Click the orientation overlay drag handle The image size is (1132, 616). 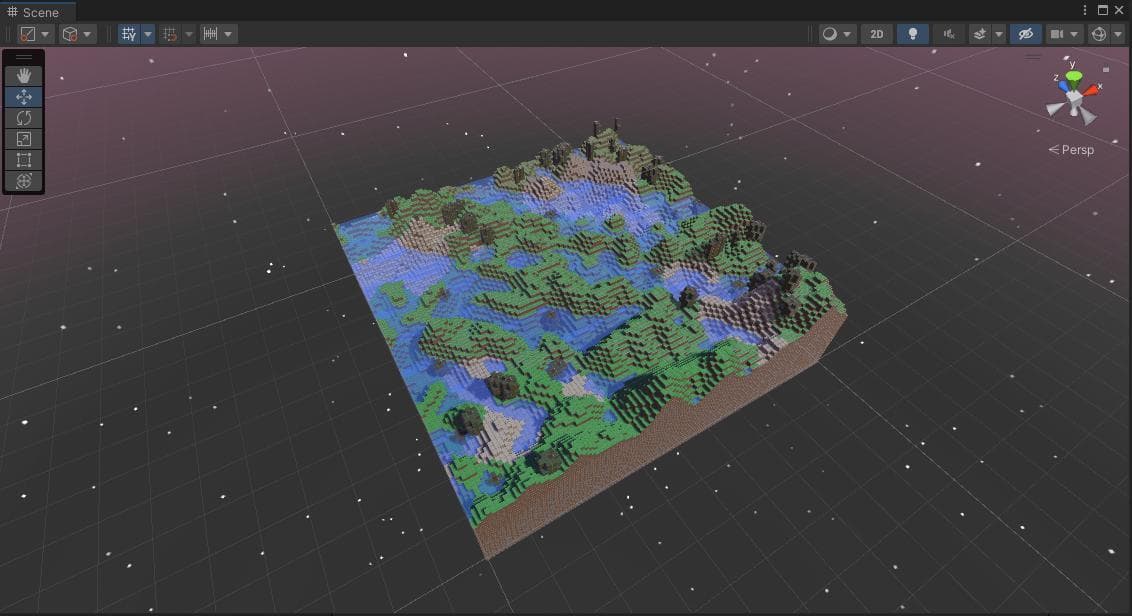coord(1033,57)
